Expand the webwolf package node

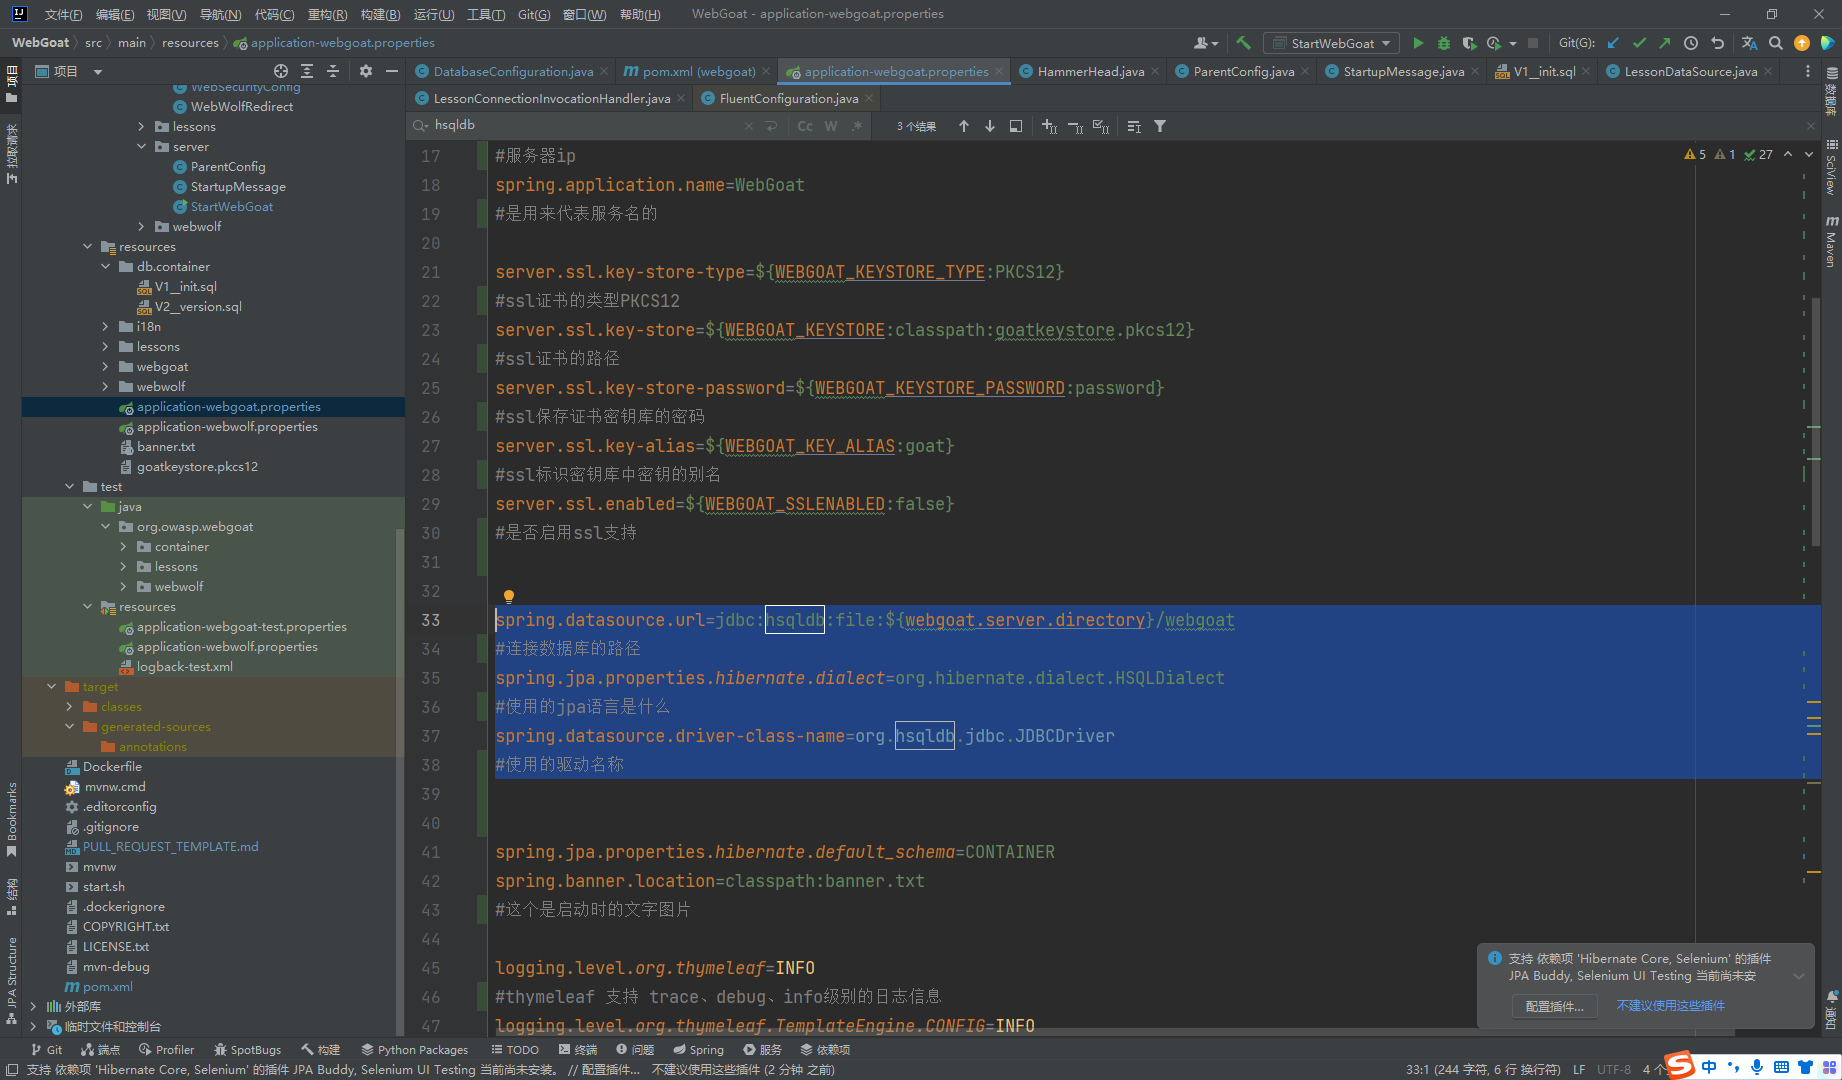[x=141, y=227]
